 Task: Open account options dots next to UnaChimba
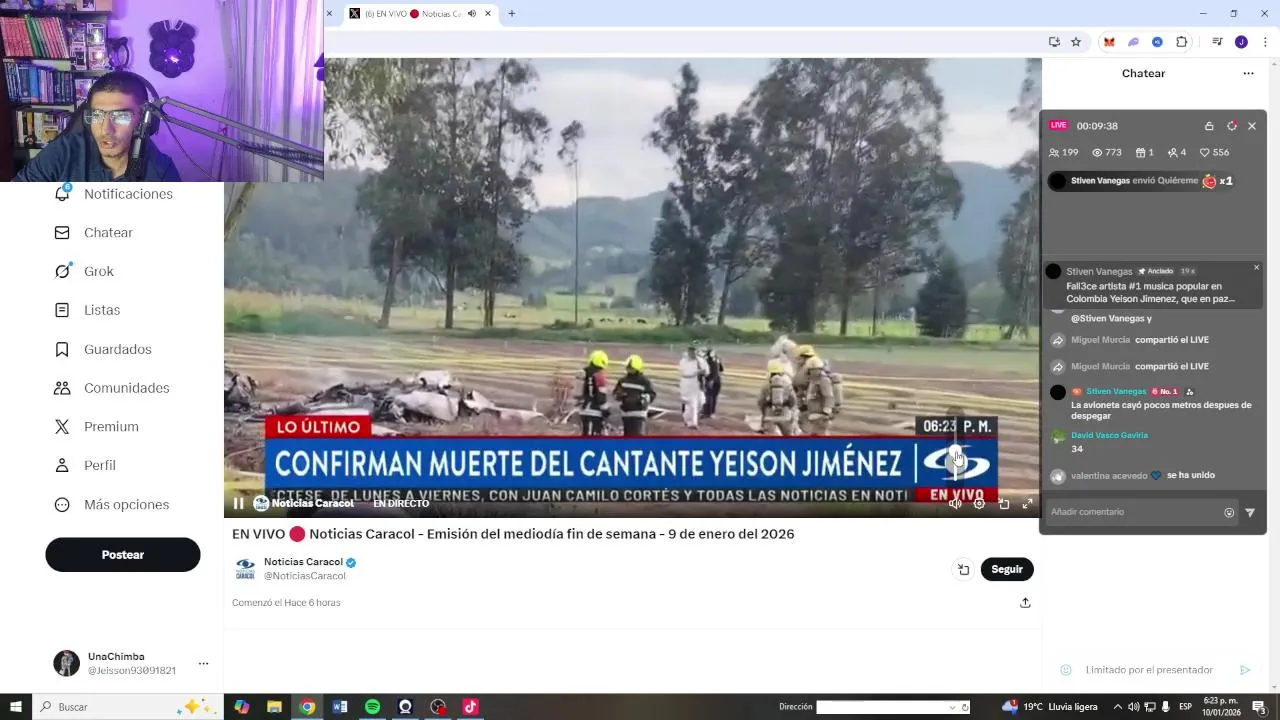tap(203, 664)
